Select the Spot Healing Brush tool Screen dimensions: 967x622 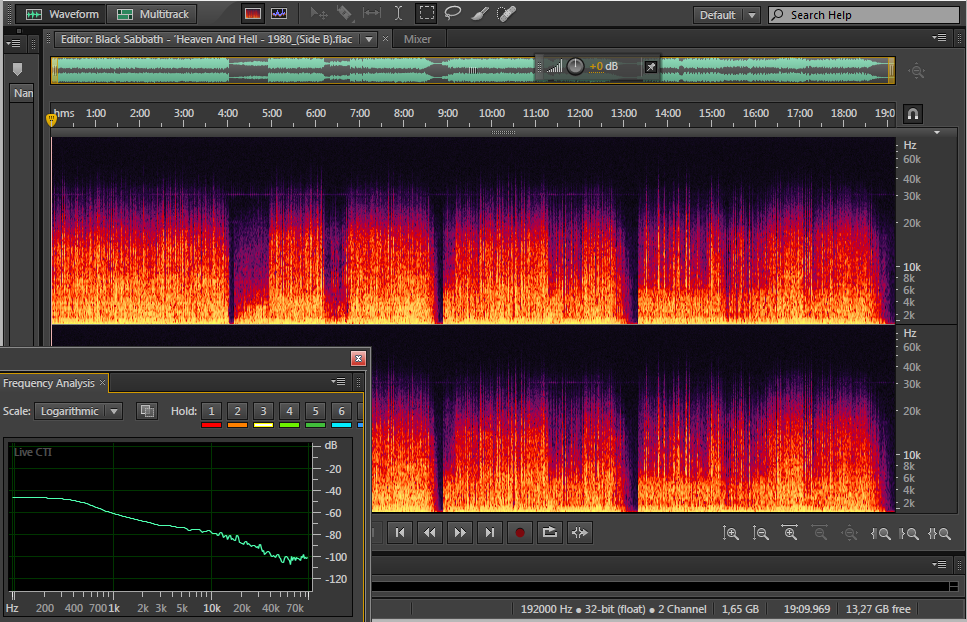(506, 14)
